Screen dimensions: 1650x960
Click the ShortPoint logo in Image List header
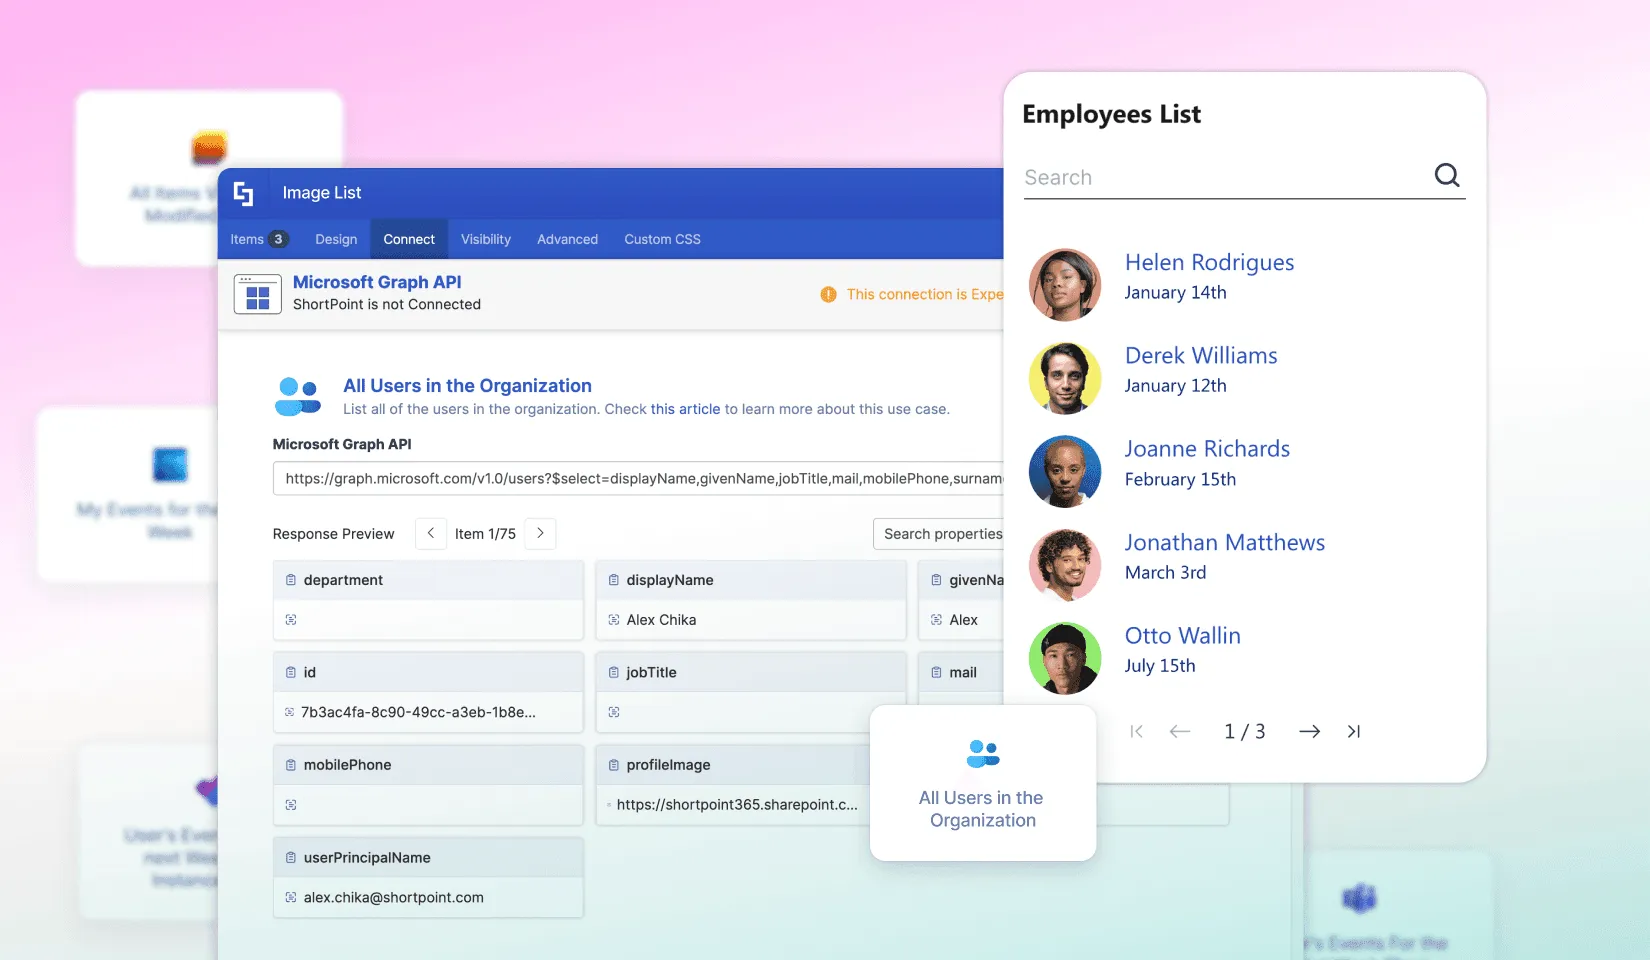[243, 193]
